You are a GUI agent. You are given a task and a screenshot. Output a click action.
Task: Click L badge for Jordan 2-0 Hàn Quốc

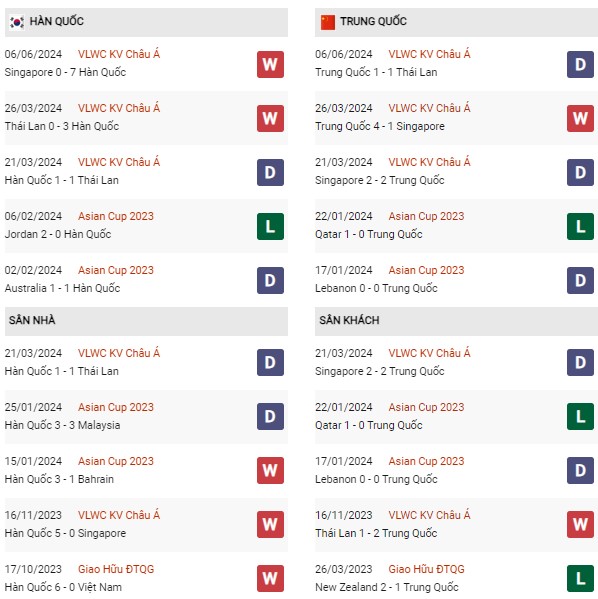pyautogui.click(x=270, y=226)
